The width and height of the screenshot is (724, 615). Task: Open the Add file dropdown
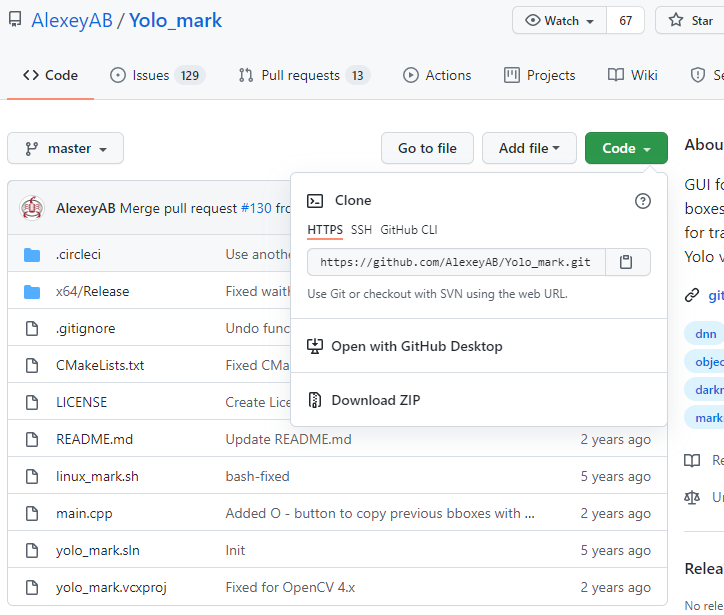click(x=530, y=148)
